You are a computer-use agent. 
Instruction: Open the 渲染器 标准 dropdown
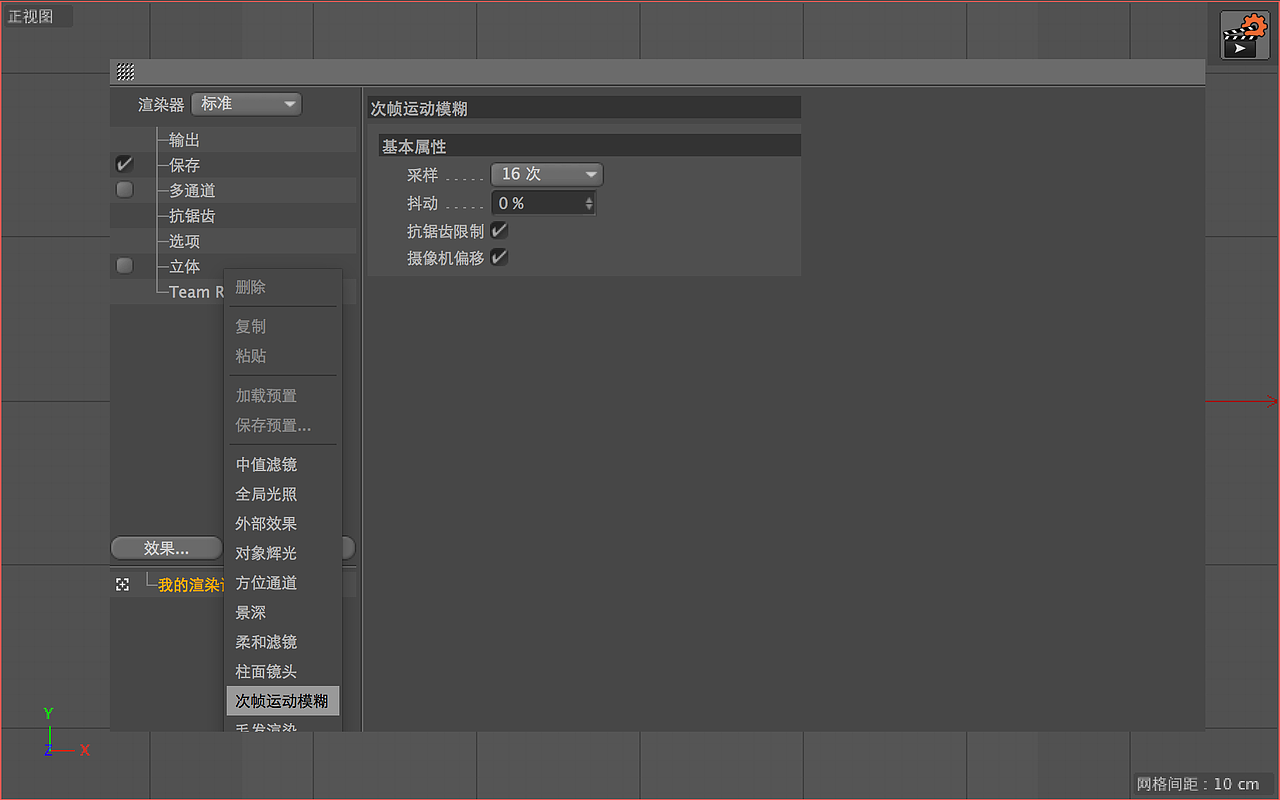point(246,104)
